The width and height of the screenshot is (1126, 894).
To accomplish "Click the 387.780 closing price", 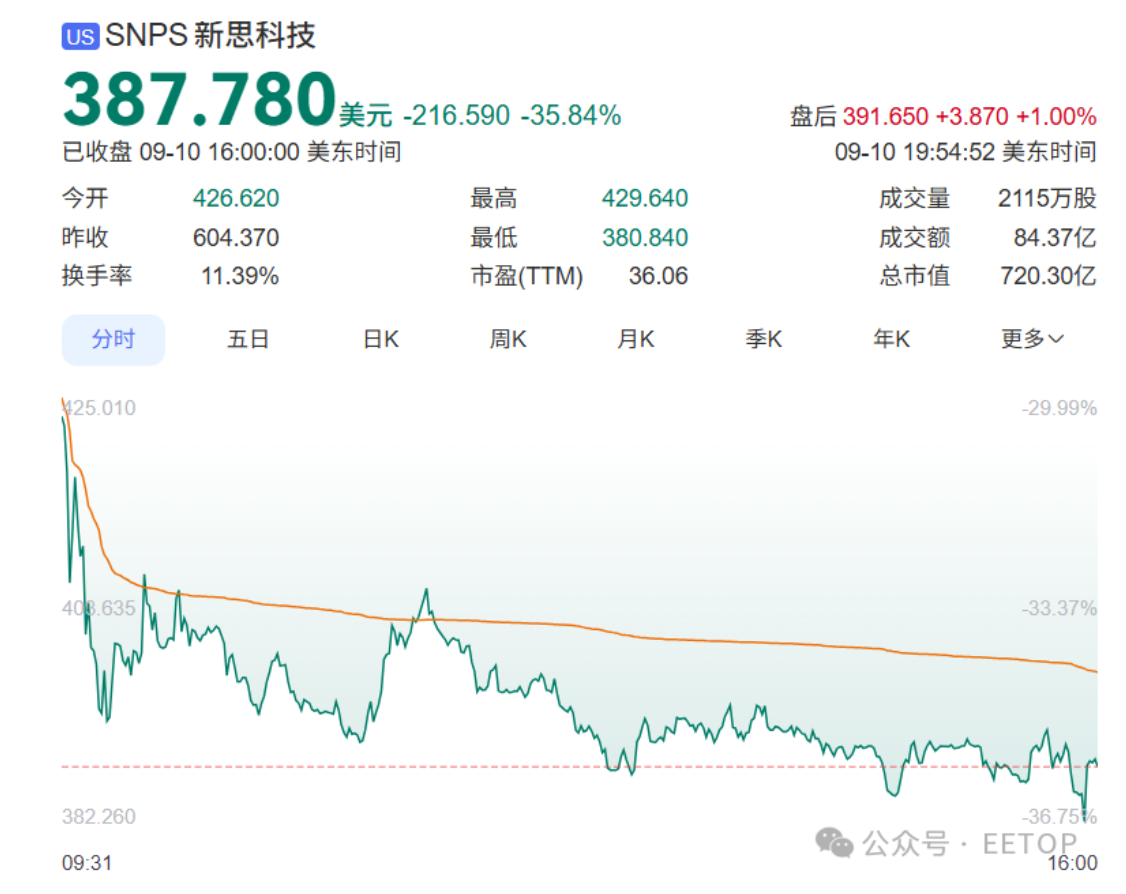I will (199, 100).
